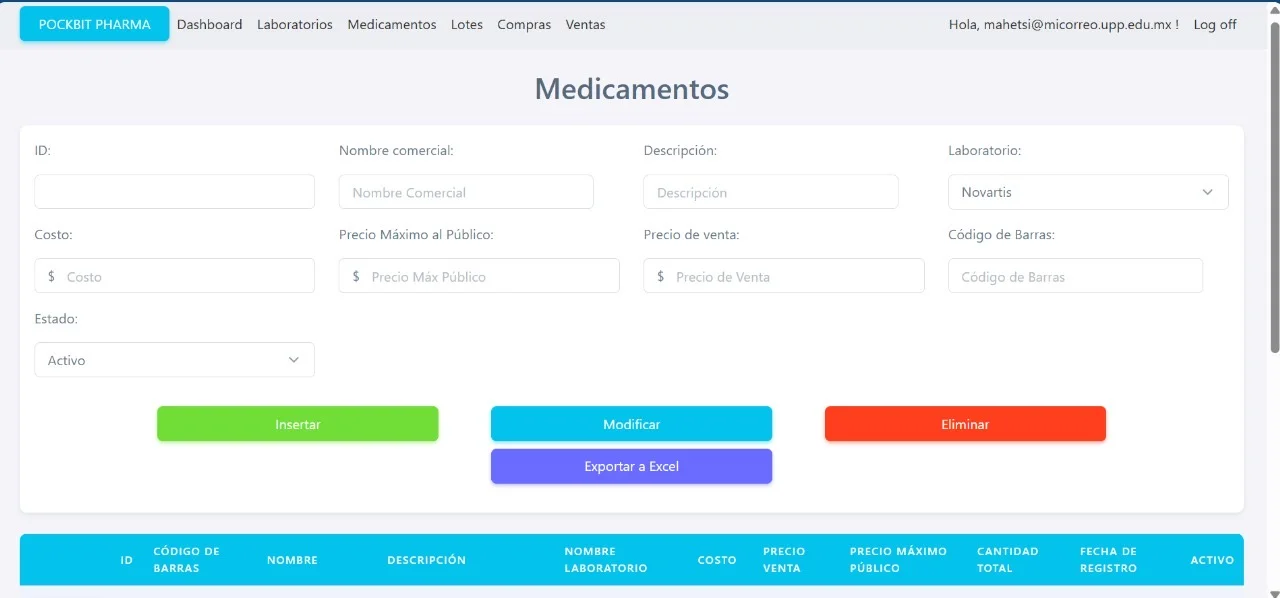Click the Precio Máximo Público column header

pyautogui.click(x=898, y=560)
